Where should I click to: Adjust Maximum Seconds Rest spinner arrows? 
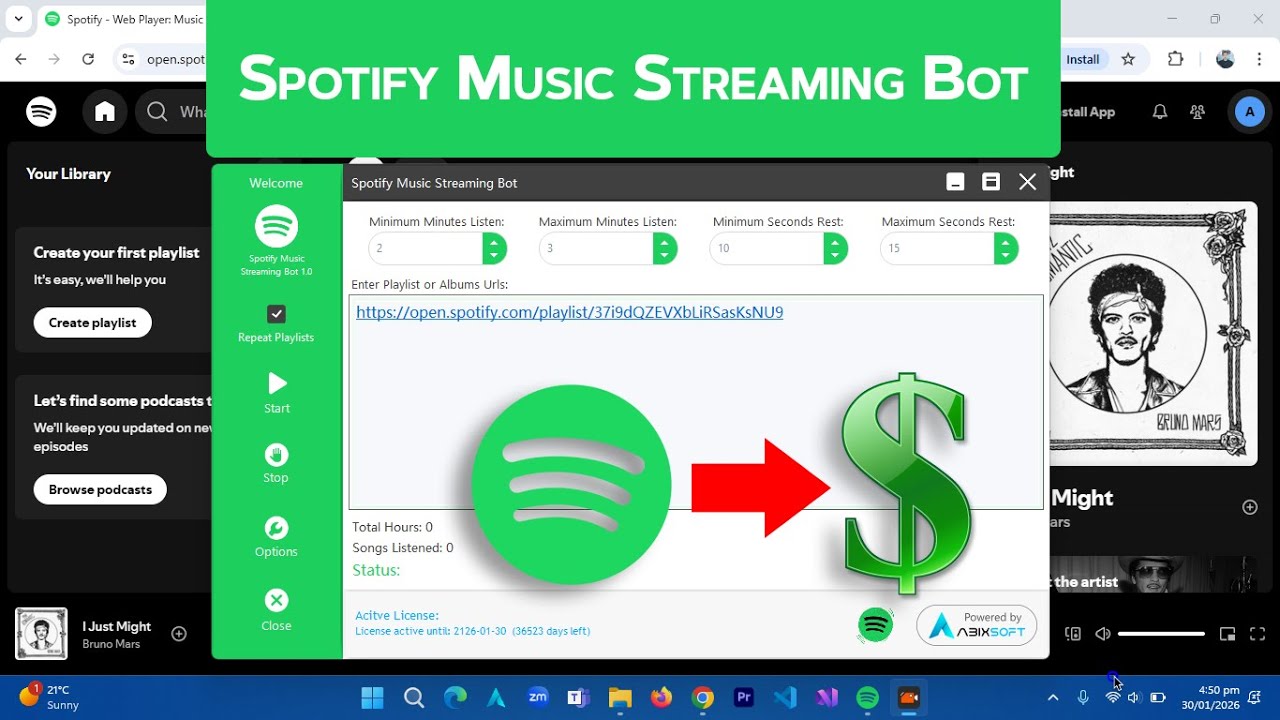(1006, 248)
